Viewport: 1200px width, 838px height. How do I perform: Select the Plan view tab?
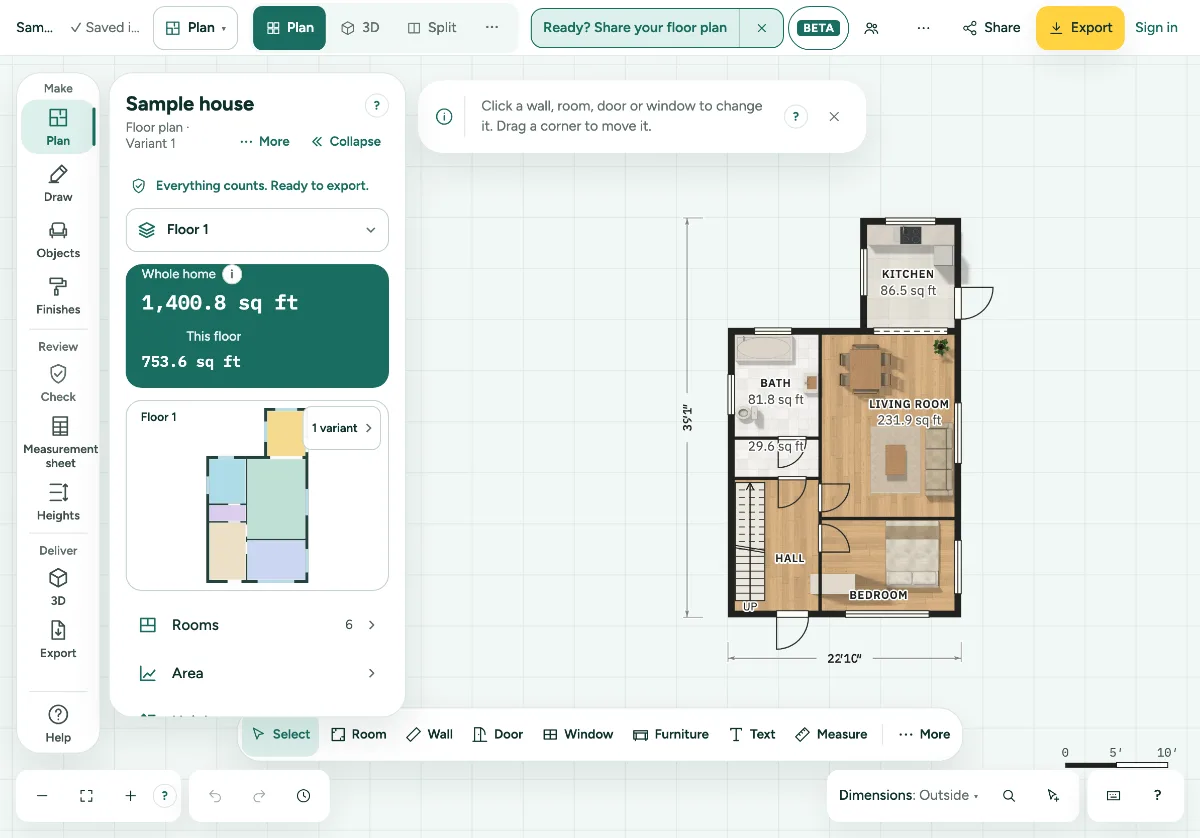(290, 28)
